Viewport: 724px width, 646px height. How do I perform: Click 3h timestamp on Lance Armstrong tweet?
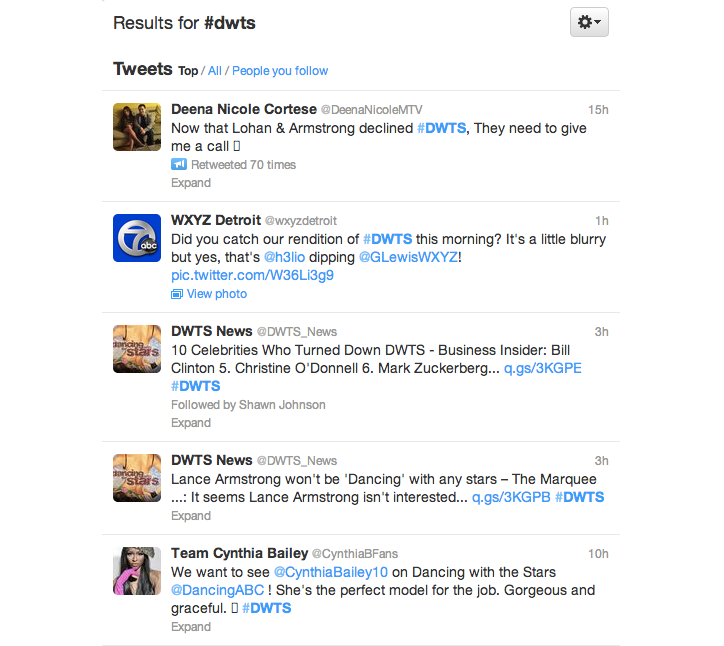tap(601, 461)
